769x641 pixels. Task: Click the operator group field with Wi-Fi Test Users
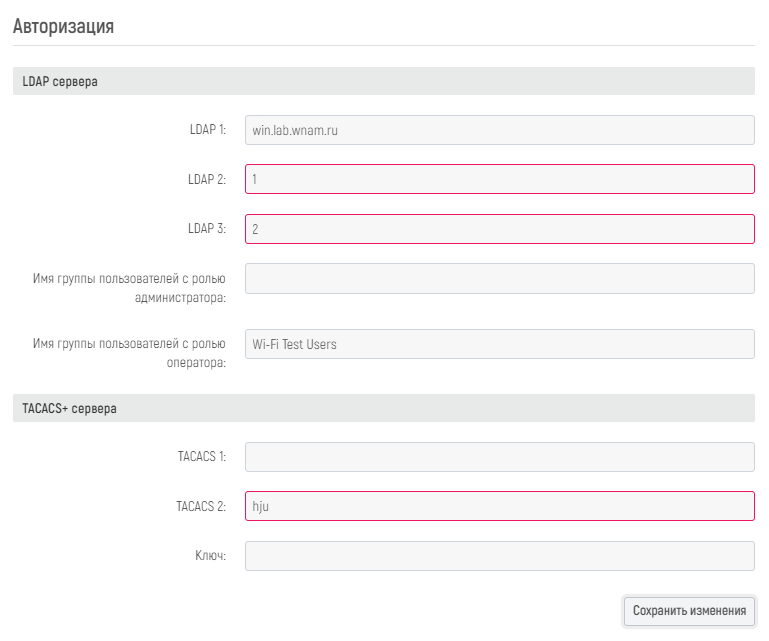coord(499,344)
